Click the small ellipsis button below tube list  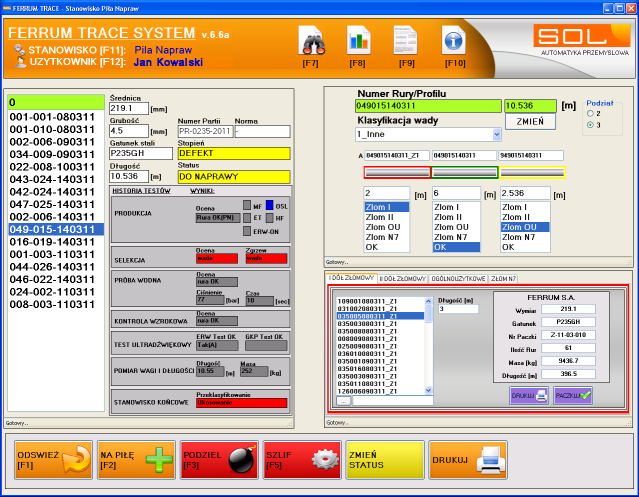(x=344, y=401)
